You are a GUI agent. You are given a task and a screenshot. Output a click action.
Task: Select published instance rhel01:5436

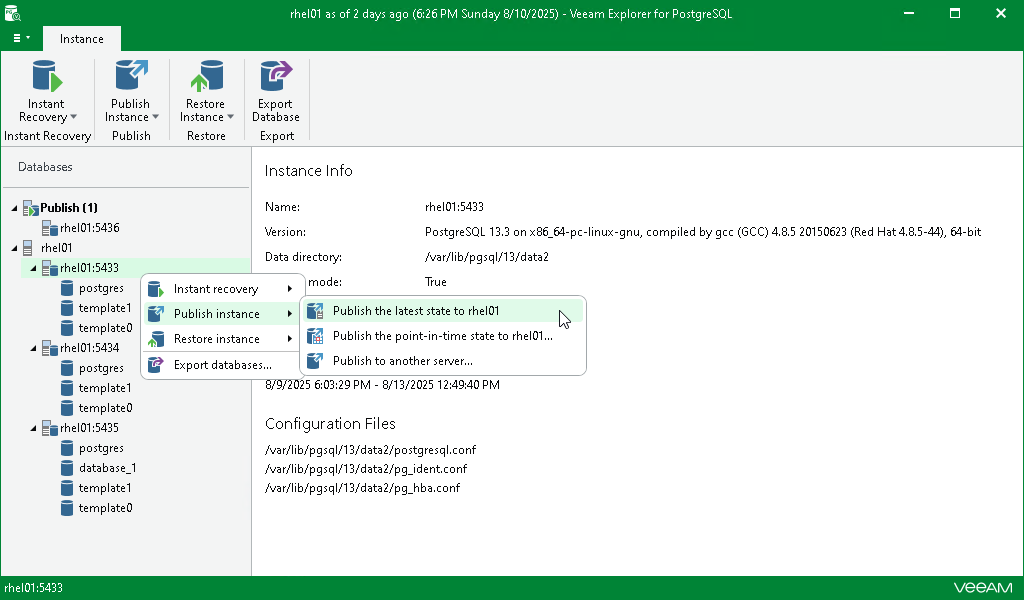click(89, 228)
